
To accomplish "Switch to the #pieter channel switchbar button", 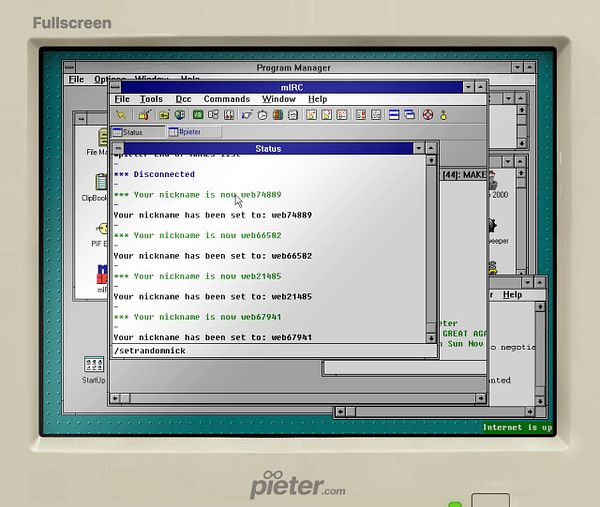I will 194,132.
